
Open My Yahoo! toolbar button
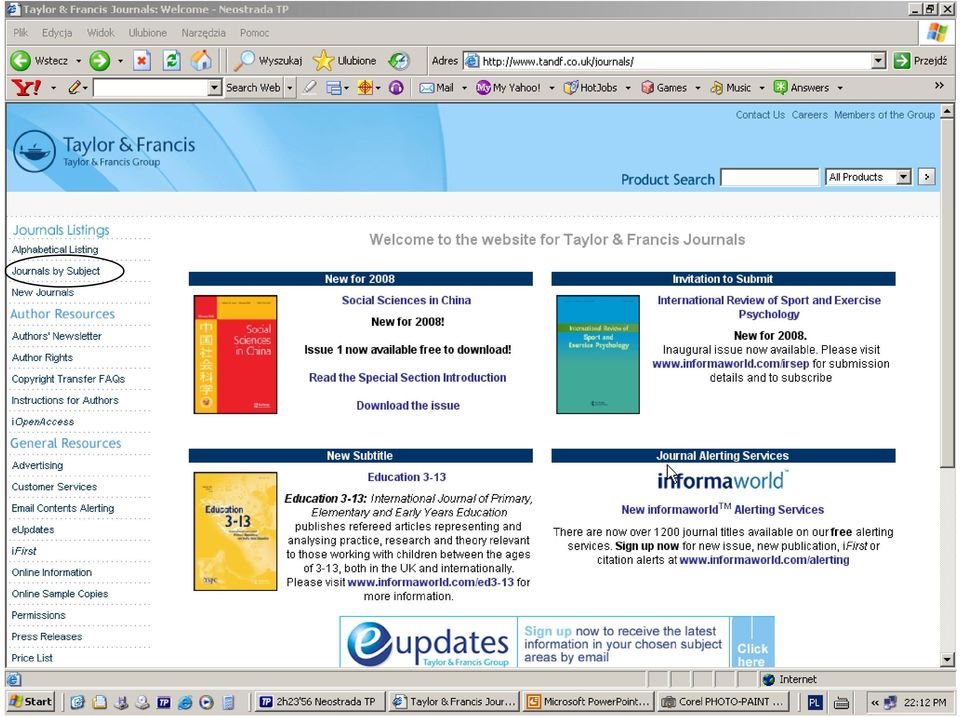pos(509,88)
